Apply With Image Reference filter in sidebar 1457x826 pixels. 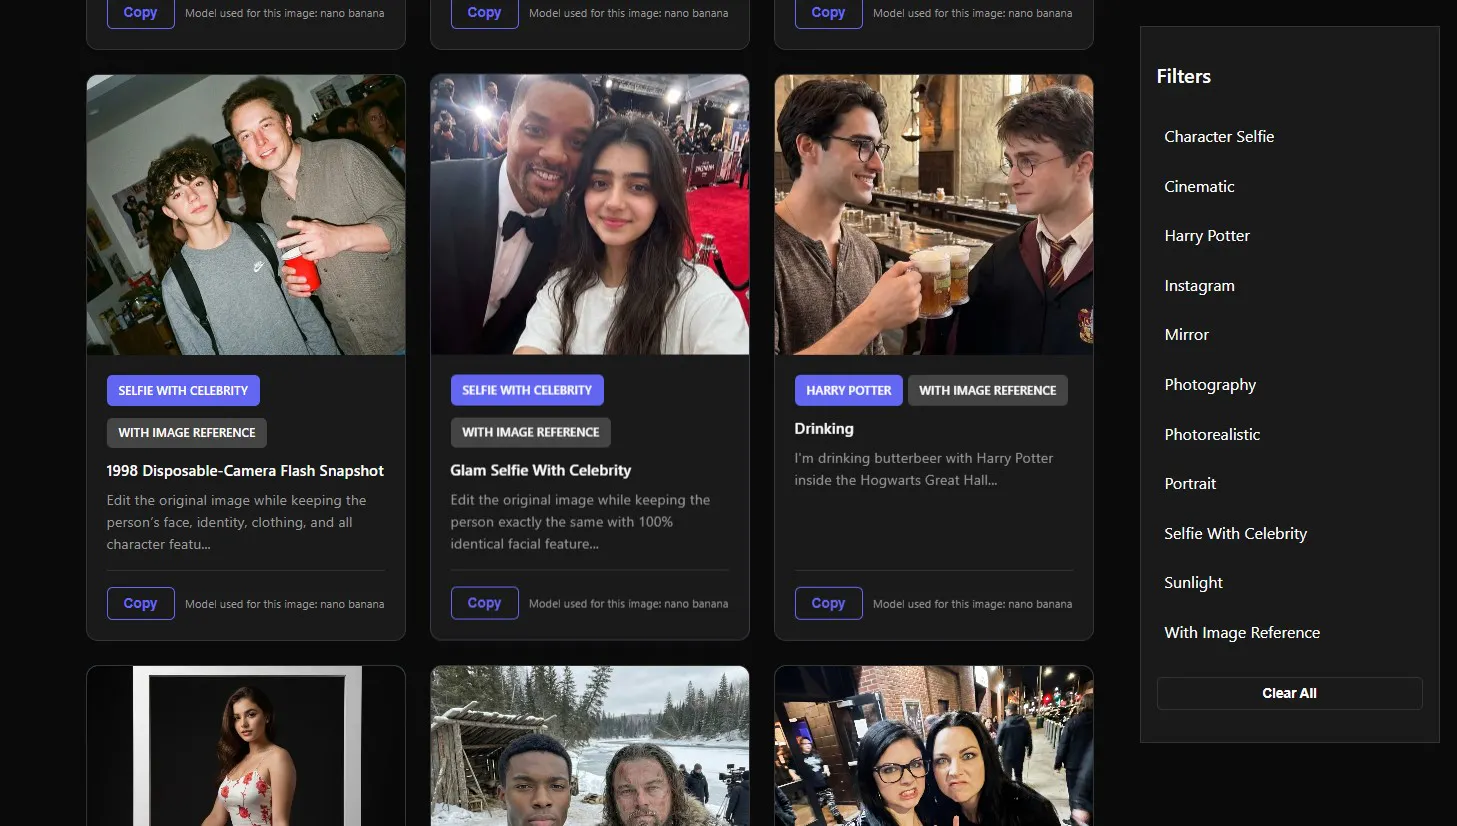point(1242,633)
